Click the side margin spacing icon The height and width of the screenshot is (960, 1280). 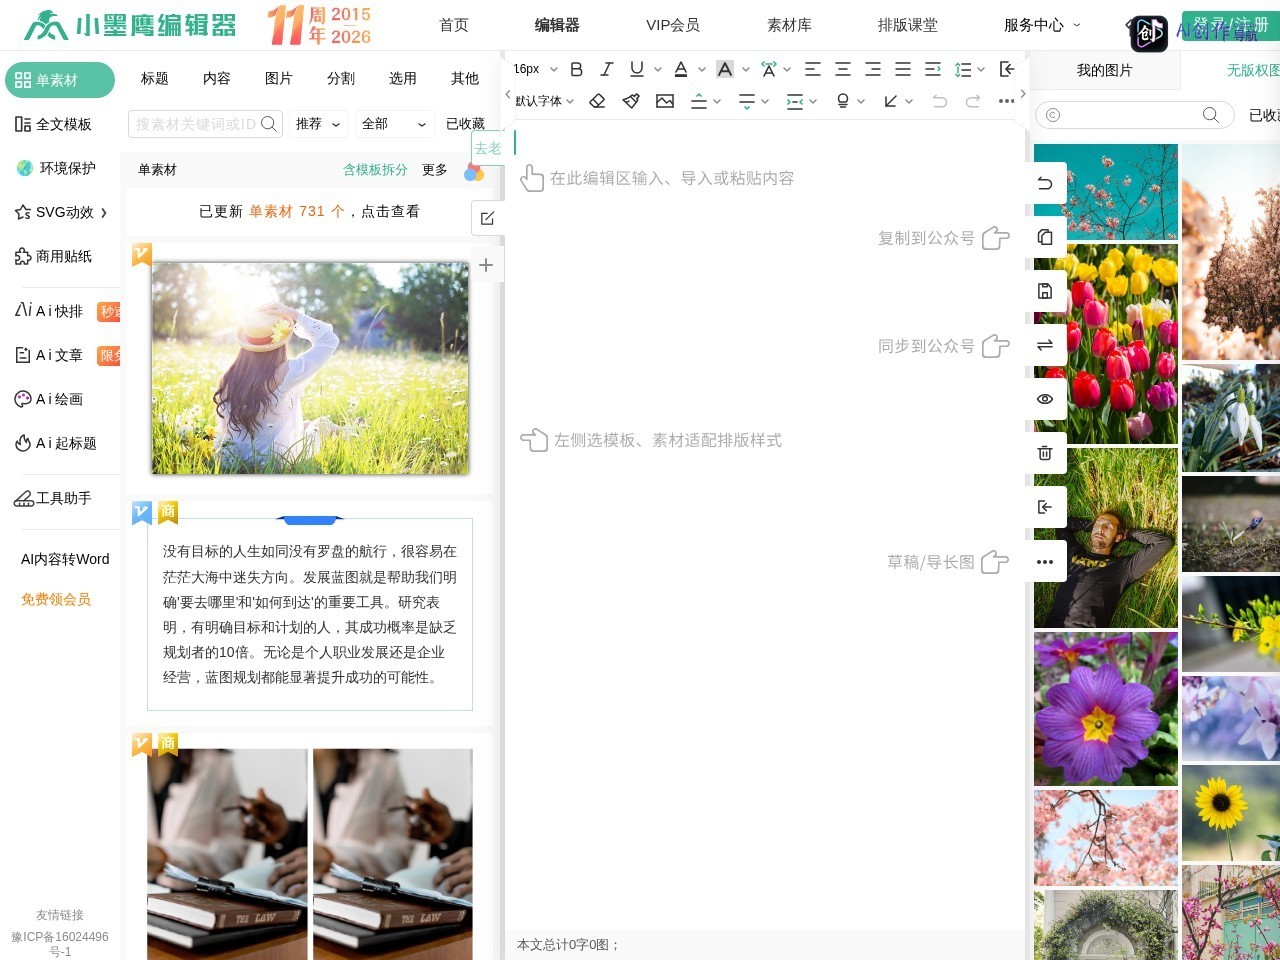tap(795, 101)
